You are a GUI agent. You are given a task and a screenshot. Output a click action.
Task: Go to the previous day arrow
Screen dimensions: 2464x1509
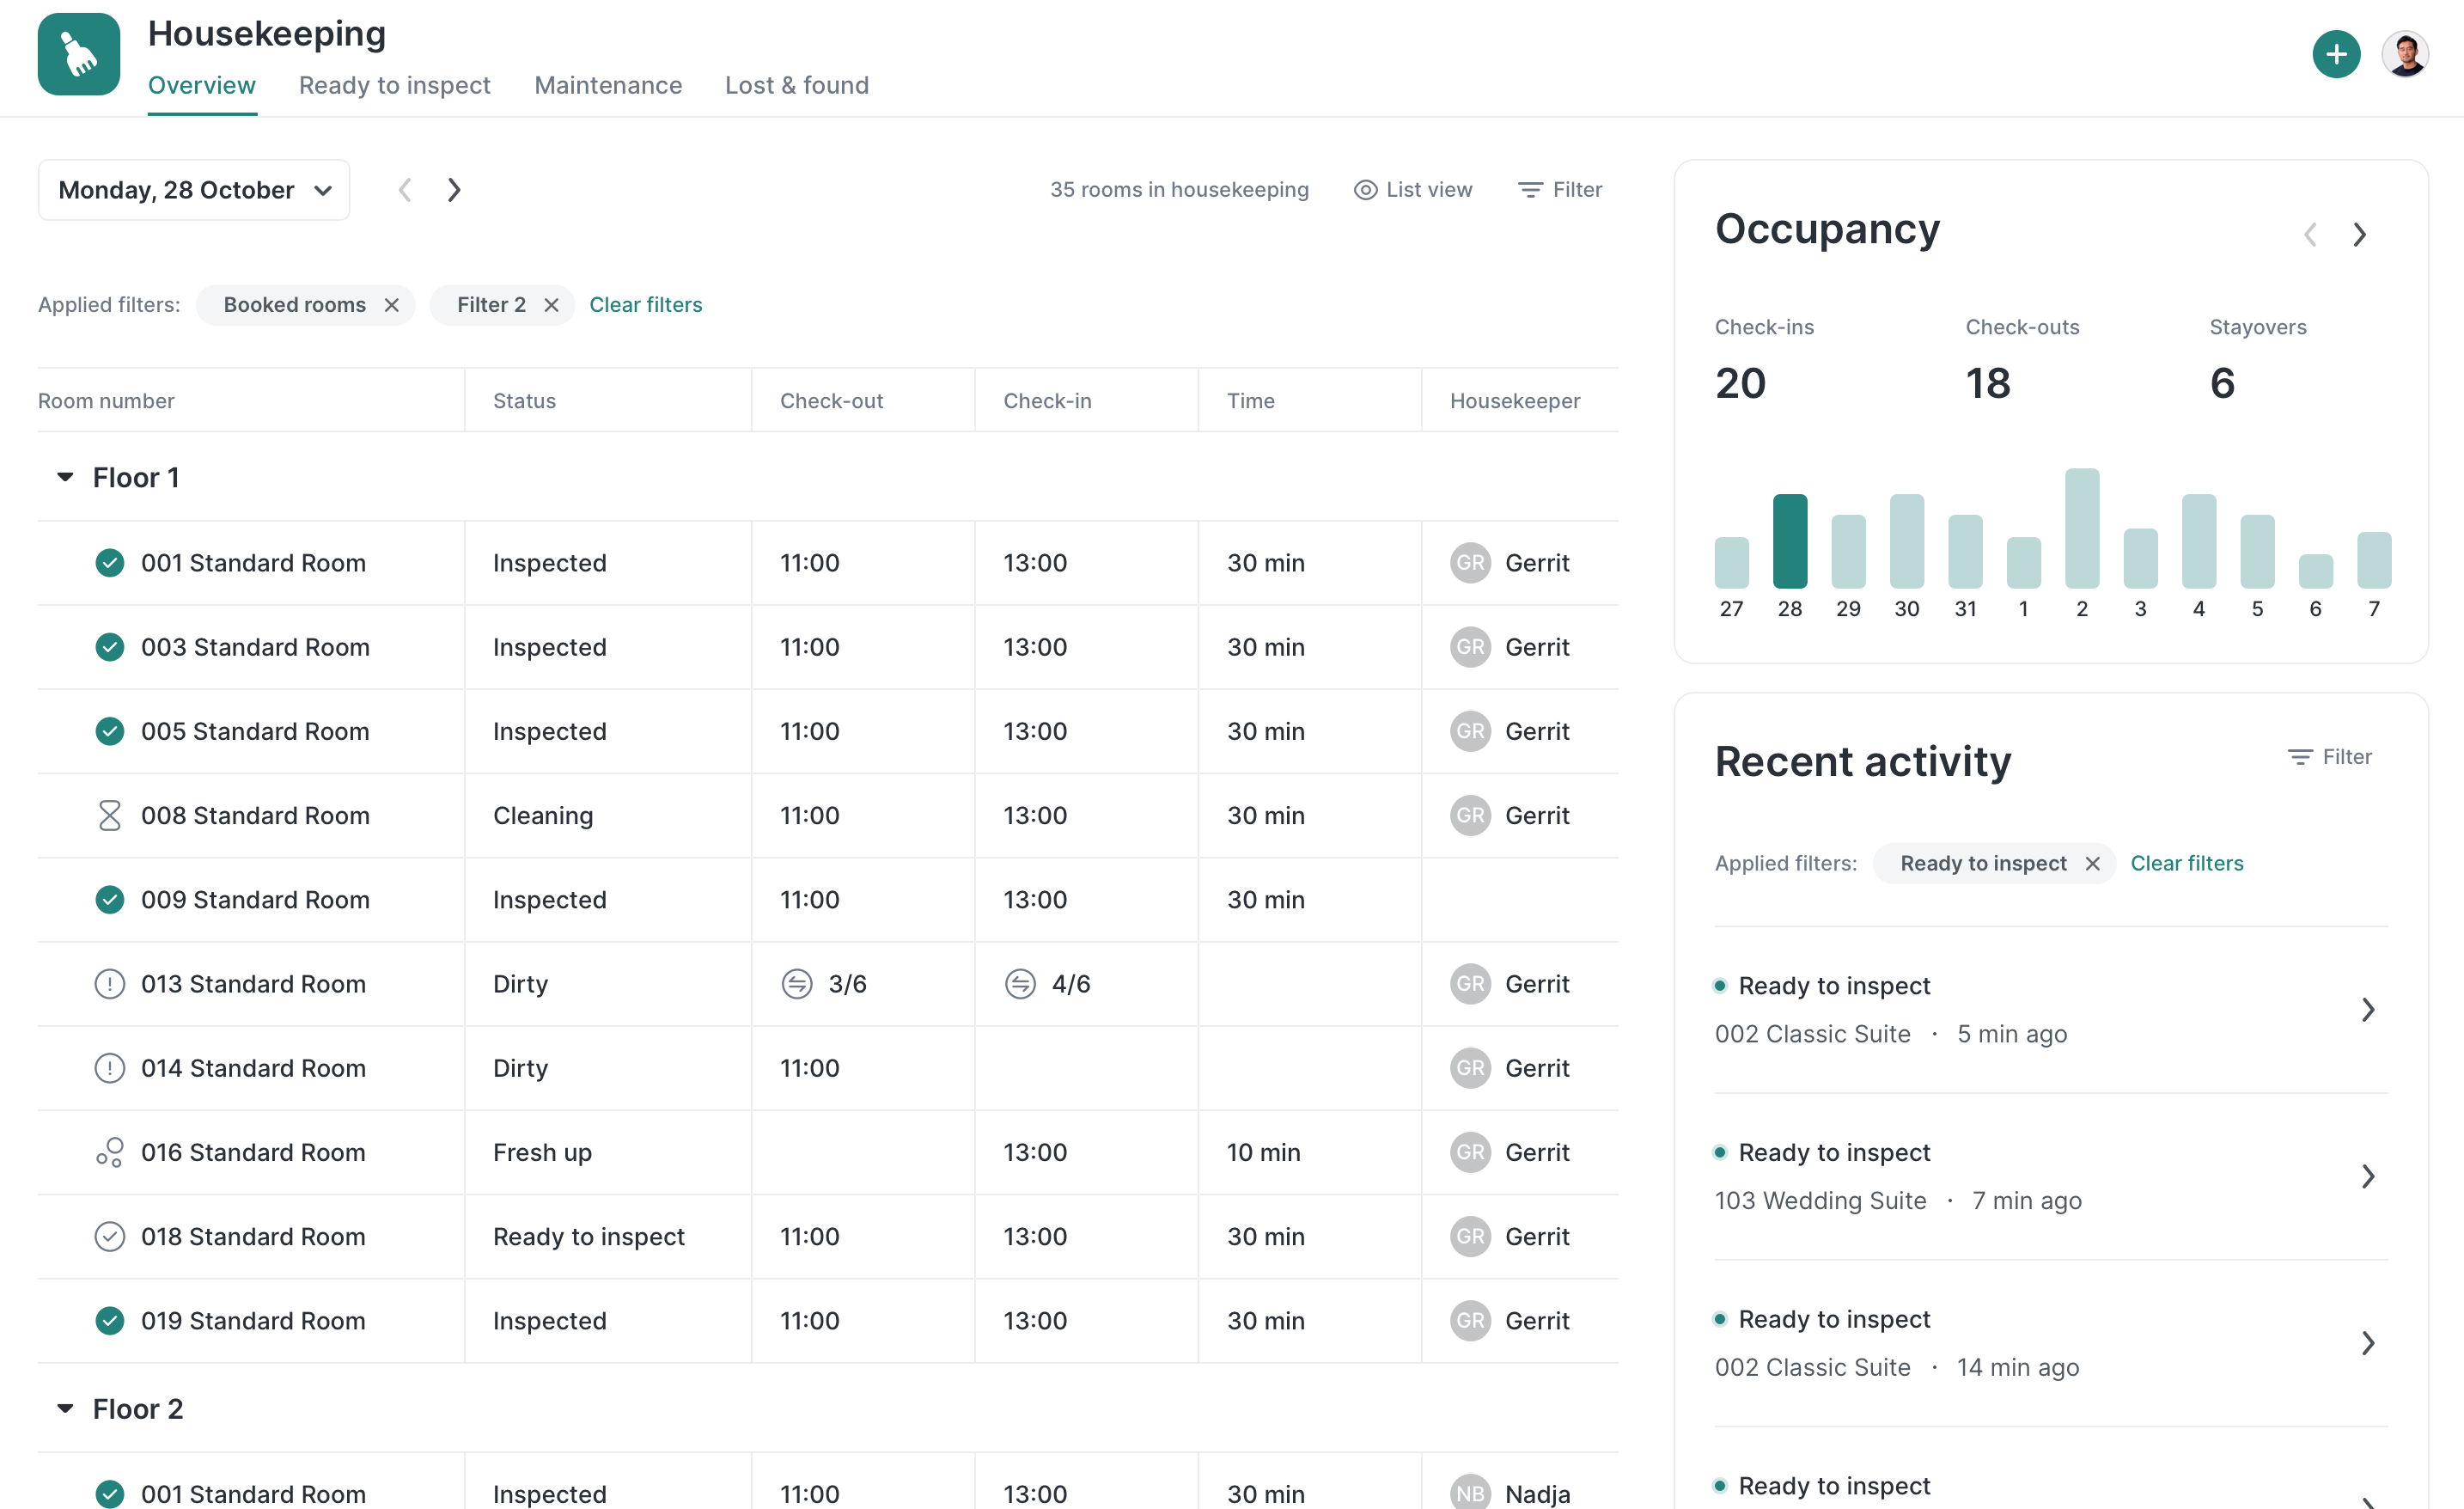click(405, 190)
